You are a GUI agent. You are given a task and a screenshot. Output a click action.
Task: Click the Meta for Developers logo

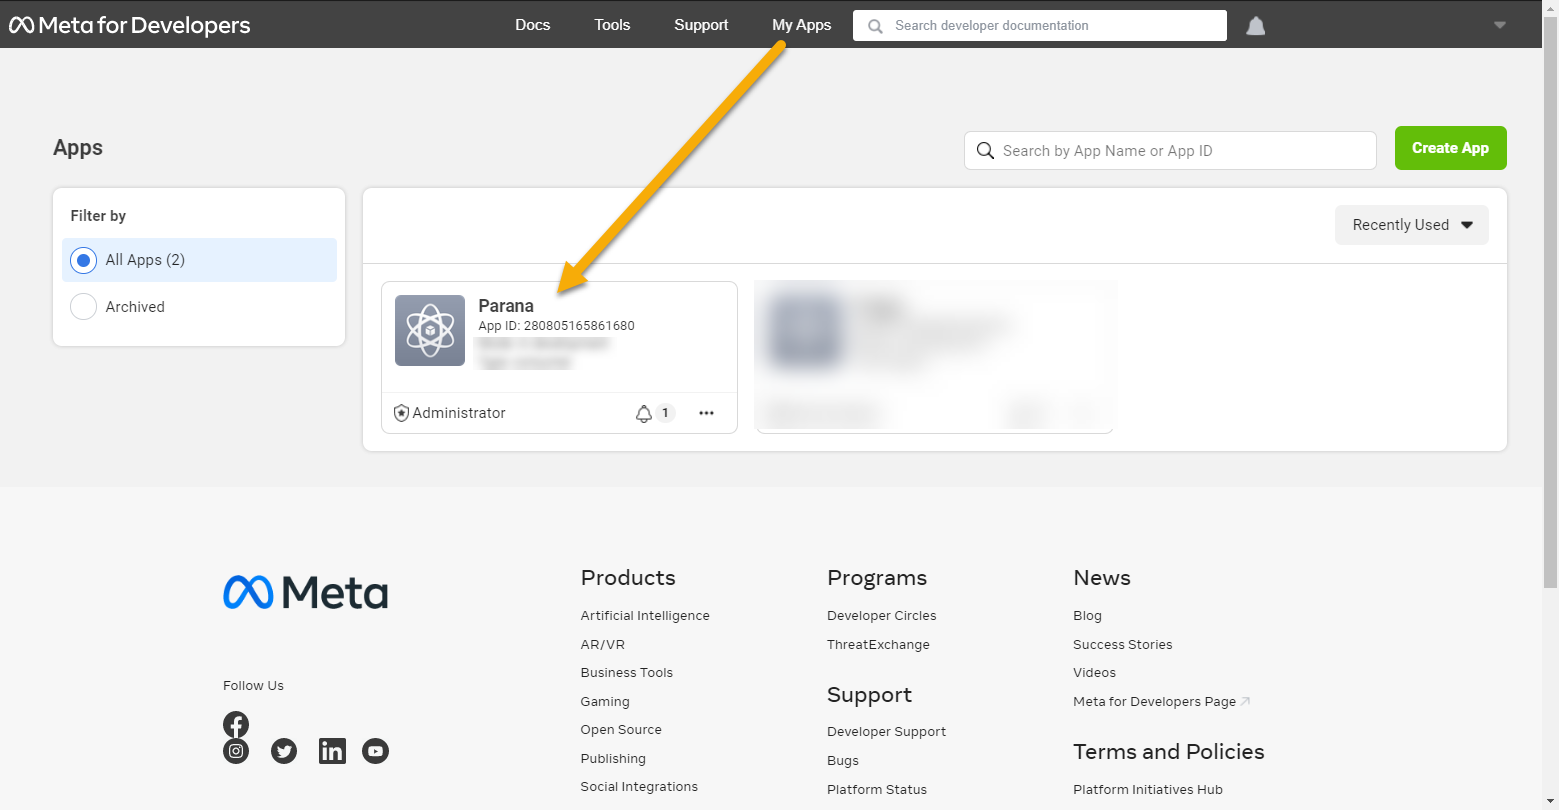(130, 25)
